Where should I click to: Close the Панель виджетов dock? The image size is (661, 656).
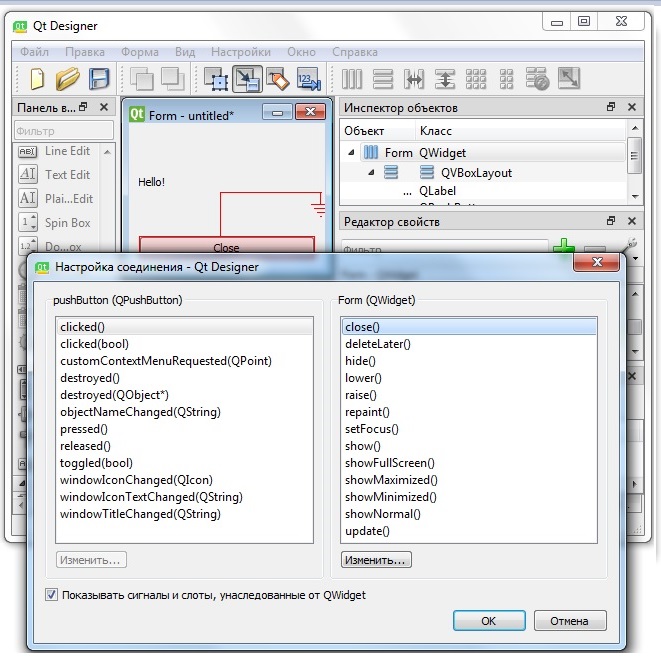click(104, 107)
